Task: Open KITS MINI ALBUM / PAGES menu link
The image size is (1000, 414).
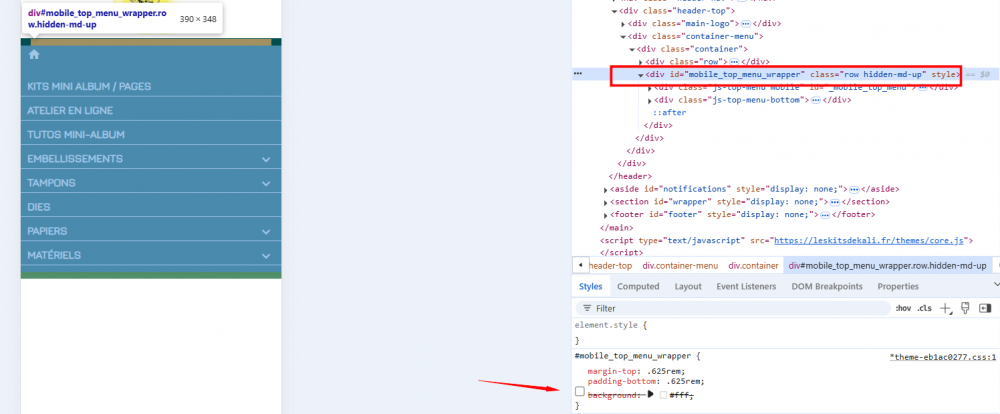Action: pos(89,86)
